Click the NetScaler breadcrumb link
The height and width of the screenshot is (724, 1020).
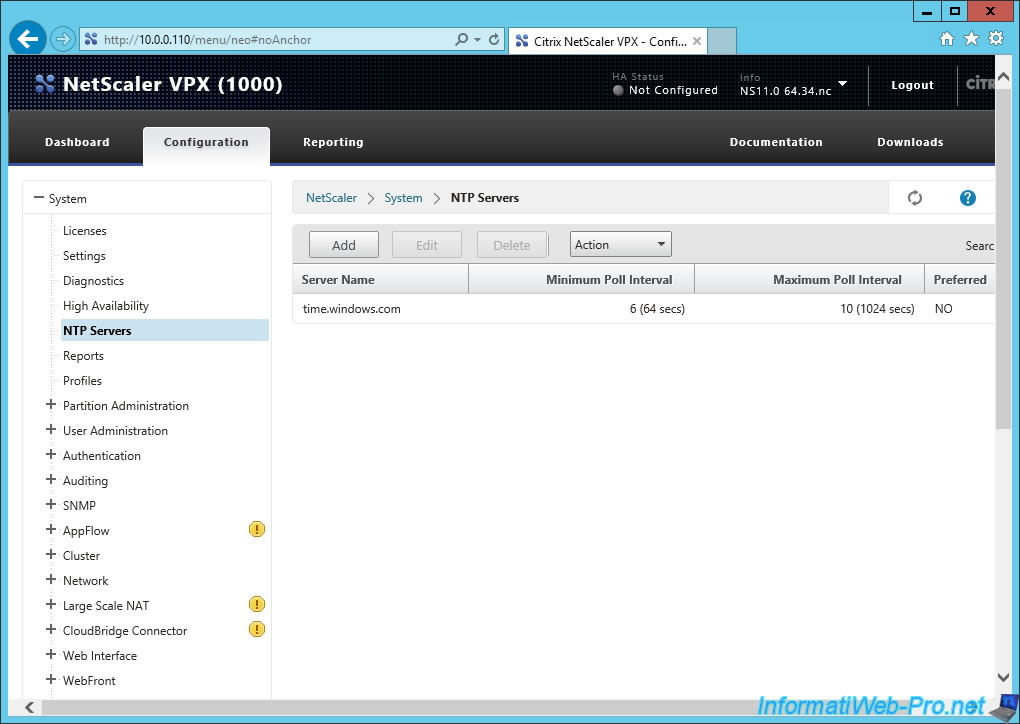click(x=331, y=198)
